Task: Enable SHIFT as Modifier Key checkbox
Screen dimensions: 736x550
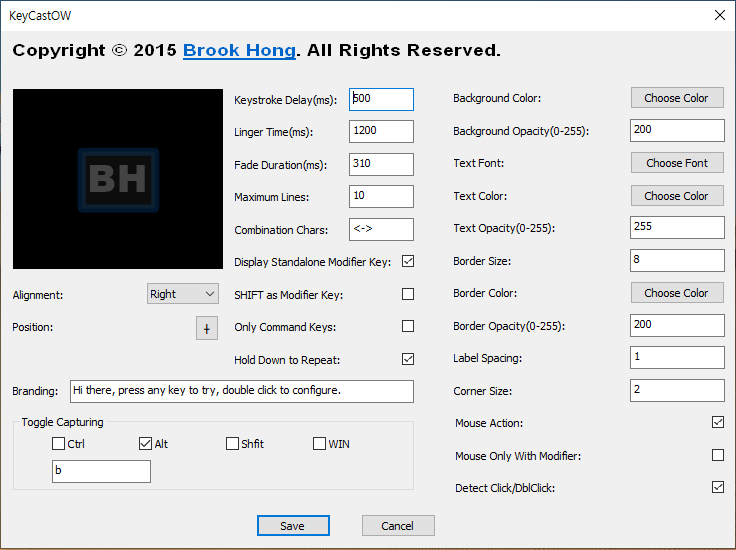Action: [x=408, y=294]
